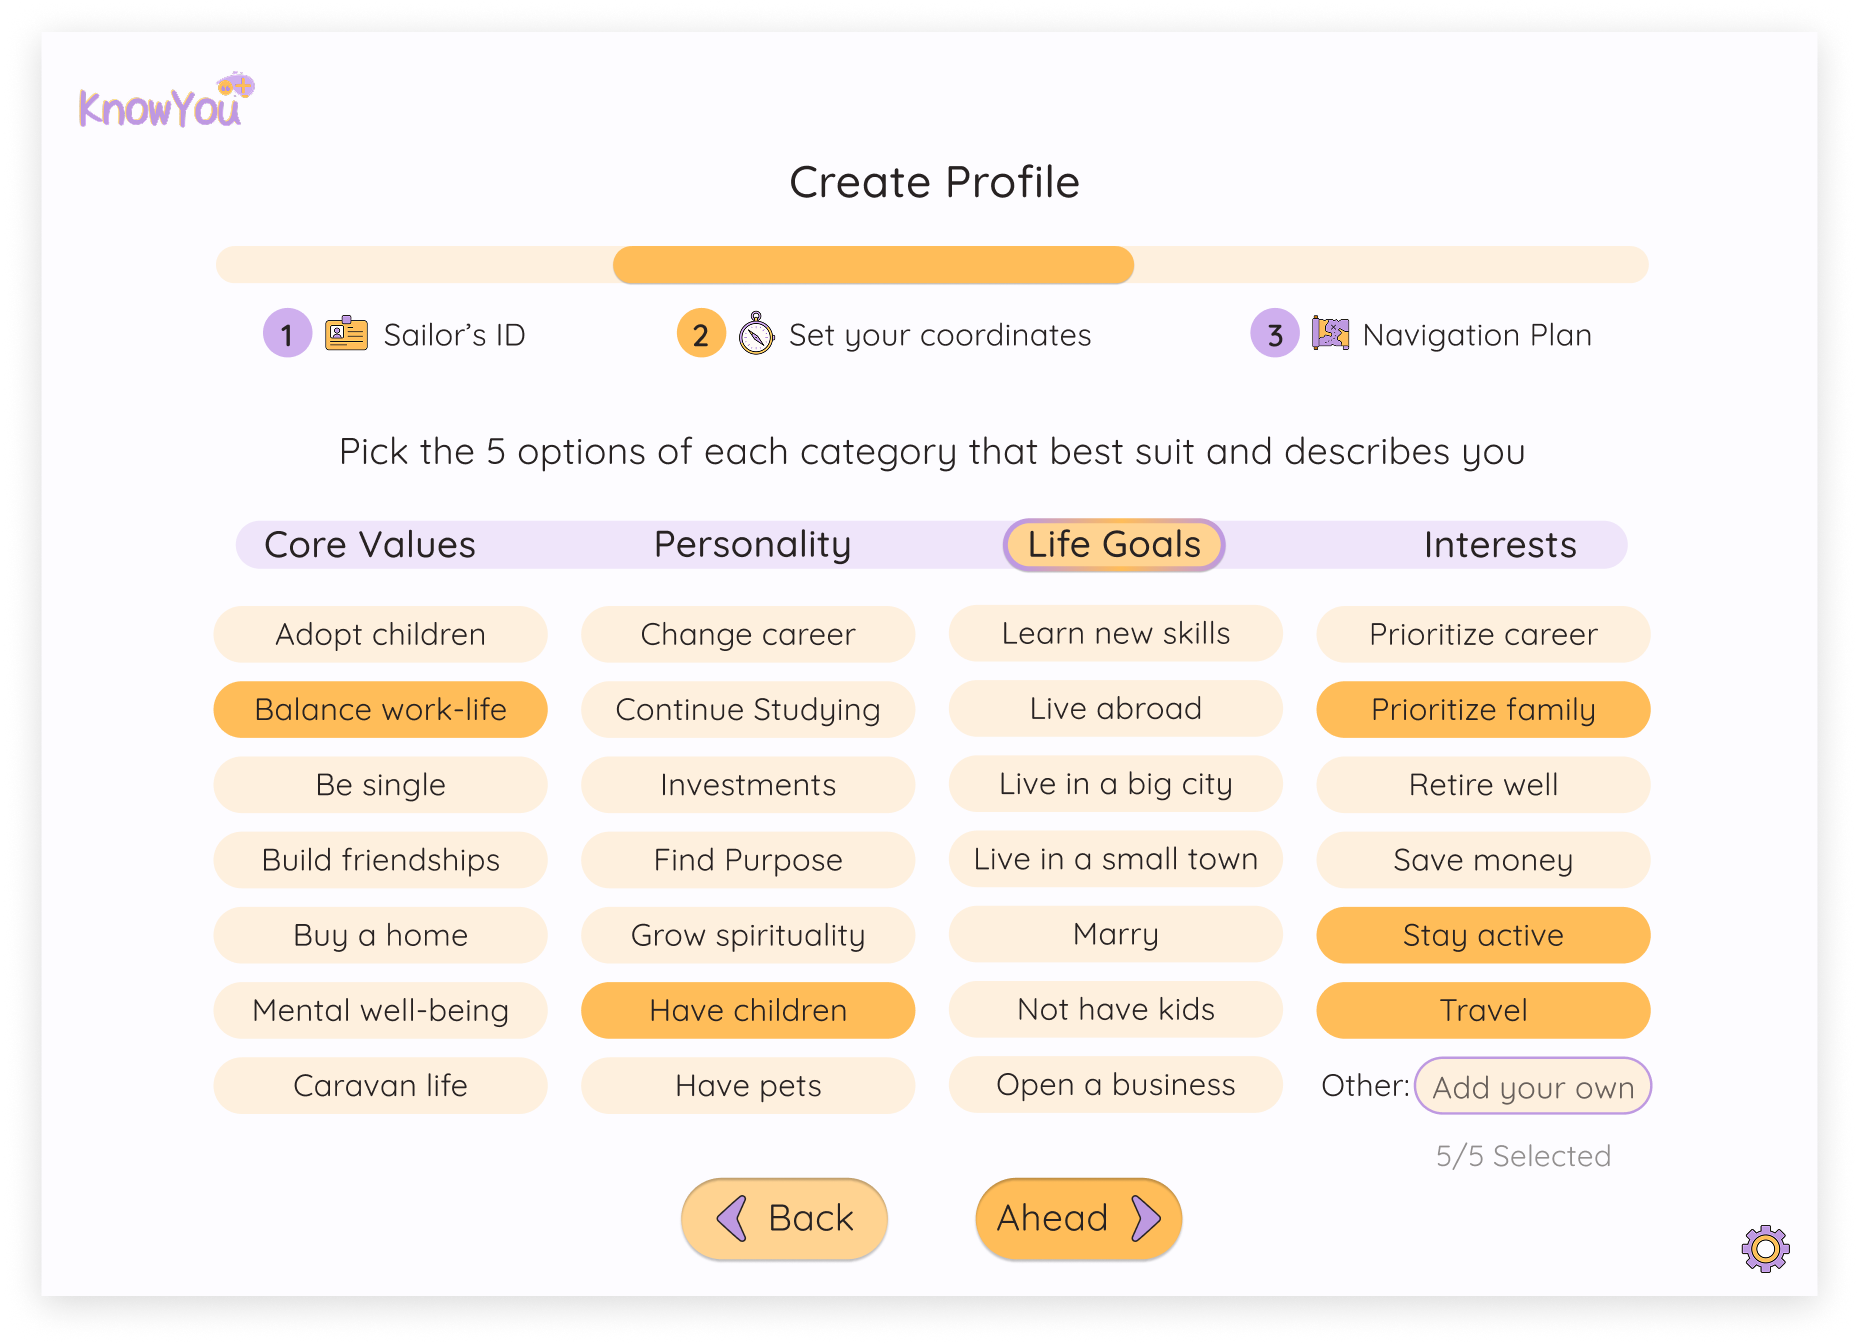Click the map icon beside Navigation Plan
The image size is (1857, 1344).
(1331, 333)
